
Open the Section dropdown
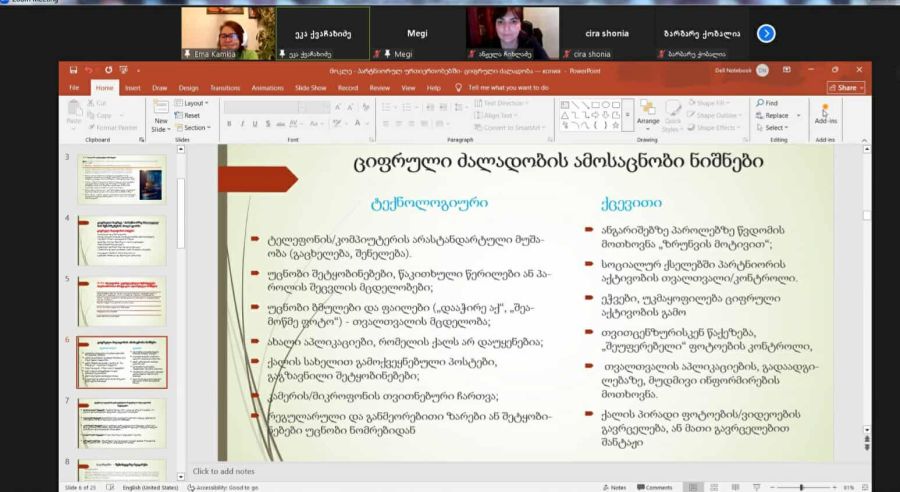195,128
